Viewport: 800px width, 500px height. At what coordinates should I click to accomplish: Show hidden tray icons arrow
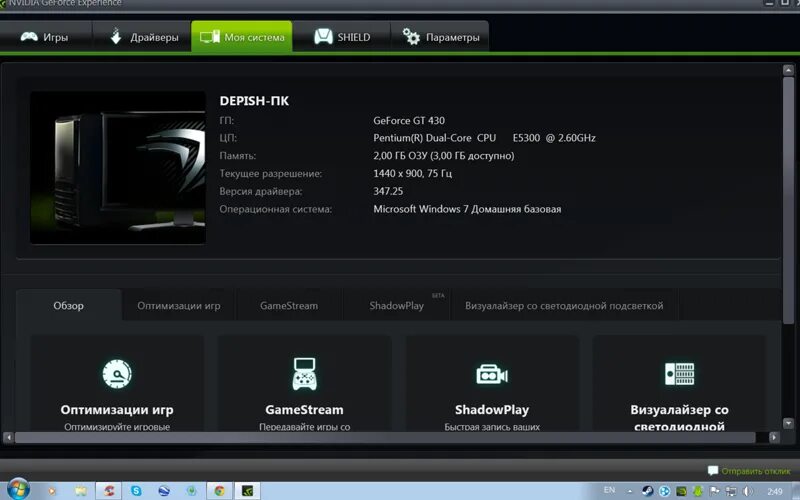point(630,491)
